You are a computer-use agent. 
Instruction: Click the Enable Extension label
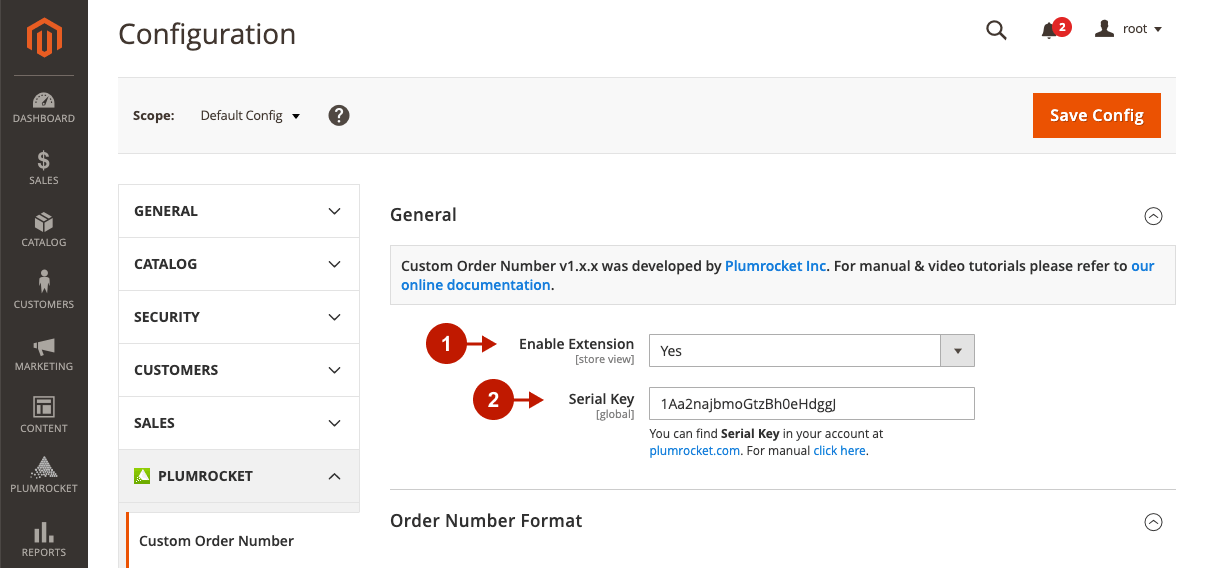pyautogui.click(x=576, y=344)
